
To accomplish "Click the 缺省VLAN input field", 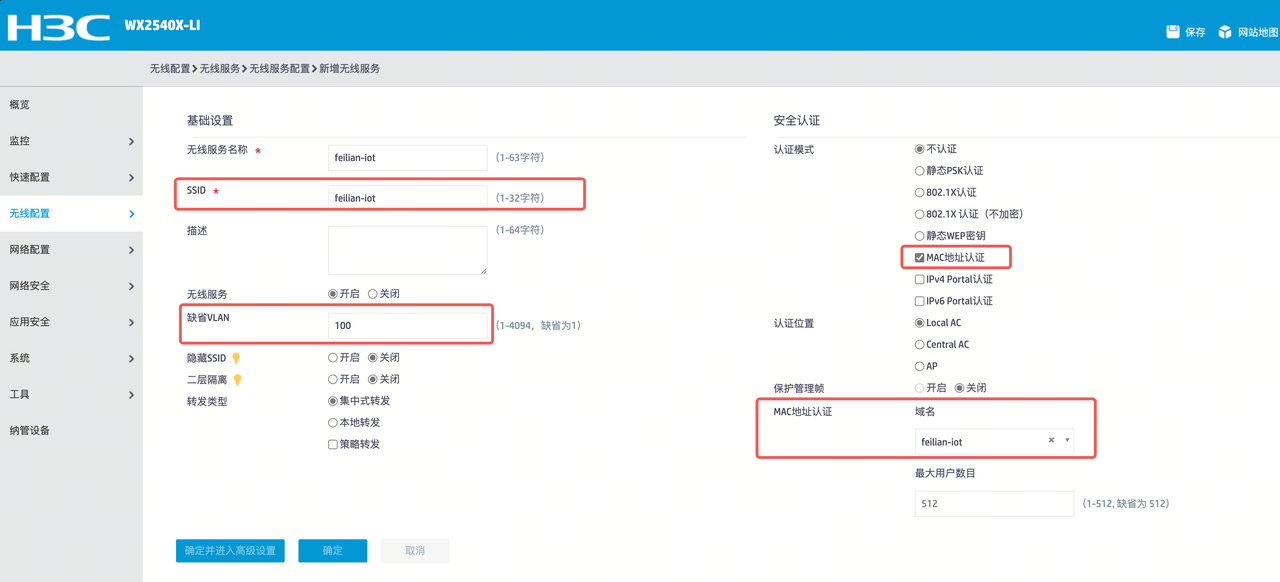I will point(408,326).
